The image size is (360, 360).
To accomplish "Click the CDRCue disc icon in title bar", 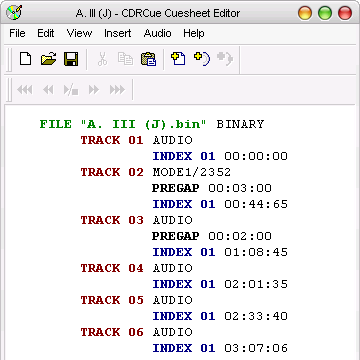I will click(14, 13).
